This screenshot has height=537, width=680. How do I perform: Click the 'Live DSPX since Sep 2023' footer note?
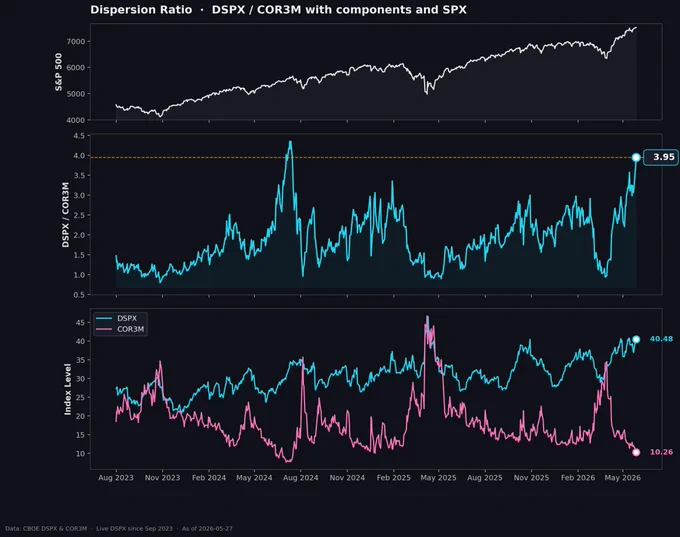pyautogui.click(x=134, y=529)
